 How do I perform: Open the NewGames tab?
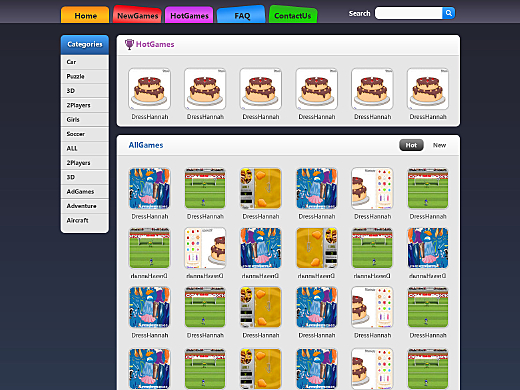137,15
